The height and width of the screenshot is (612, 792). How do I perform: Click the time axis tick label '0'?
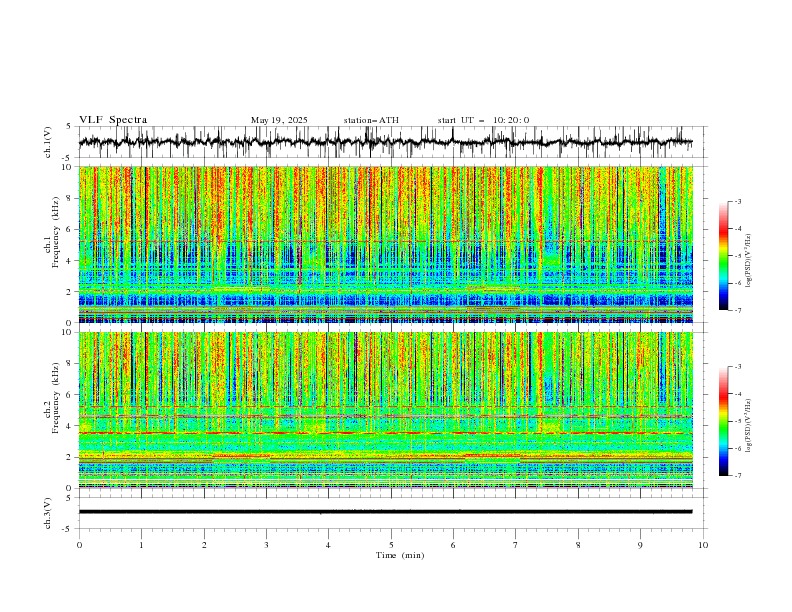tap(79, 545)
